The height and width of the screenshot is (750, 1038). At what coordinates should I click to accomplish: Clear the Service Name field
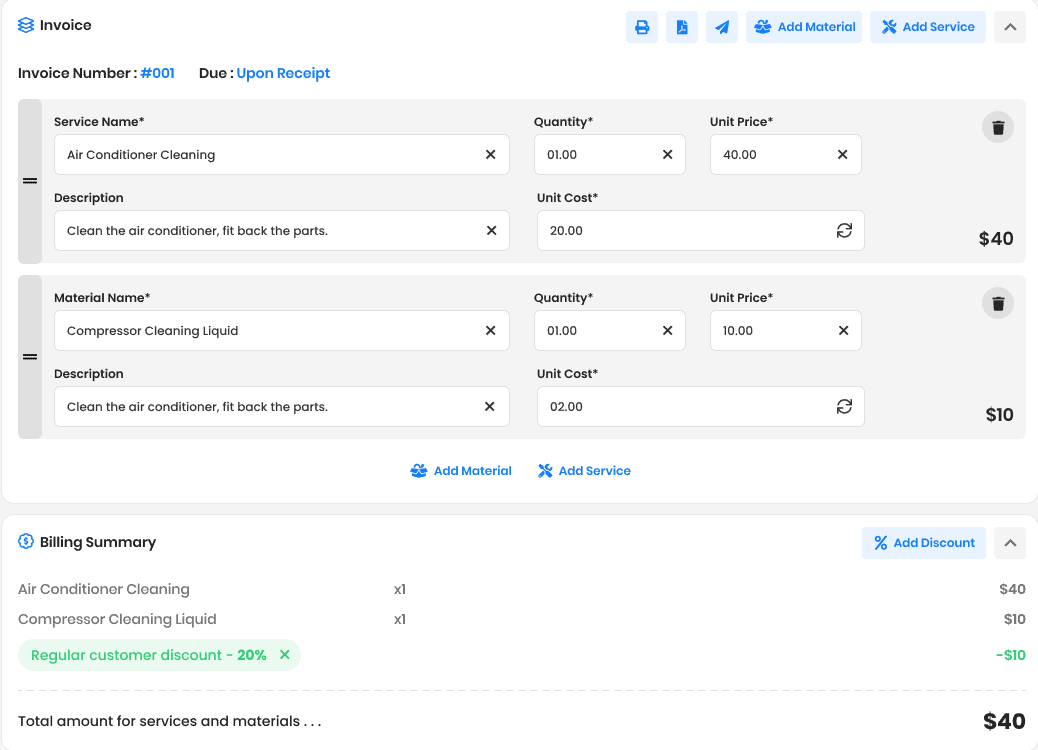(491, 154)
